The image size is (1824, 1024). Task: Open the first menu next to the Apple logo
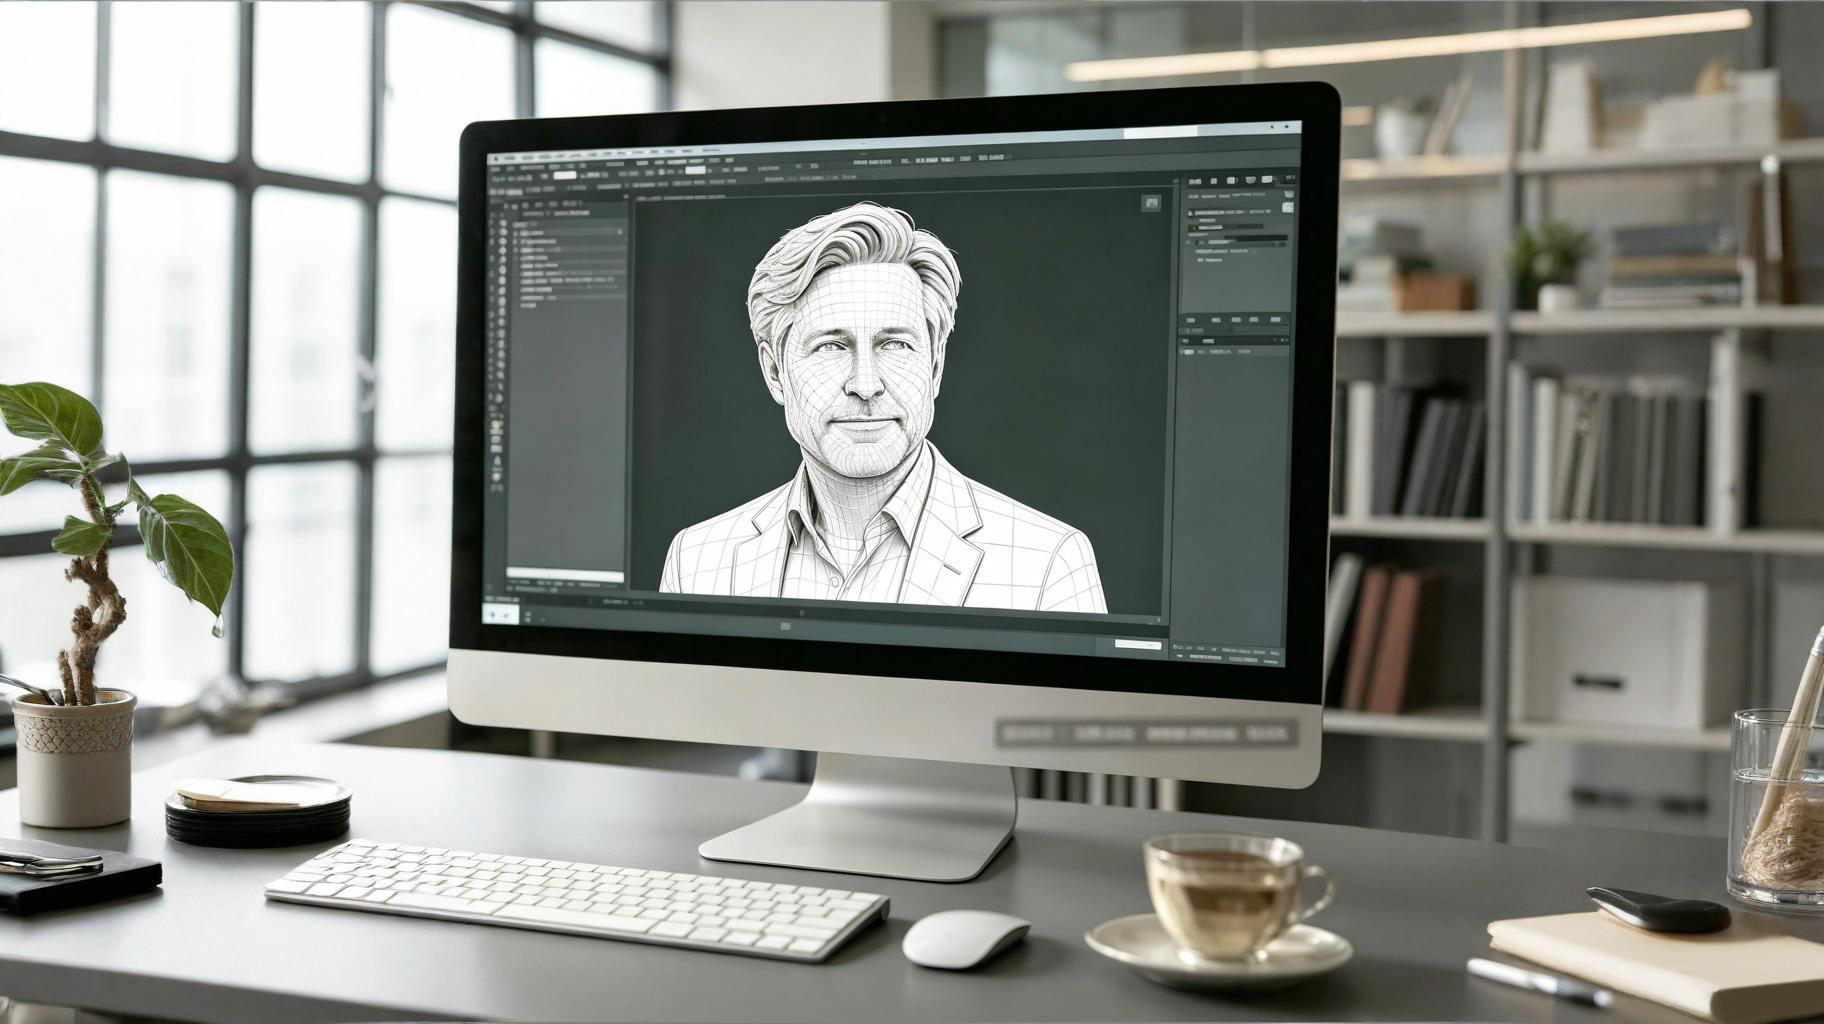[509, 158]
